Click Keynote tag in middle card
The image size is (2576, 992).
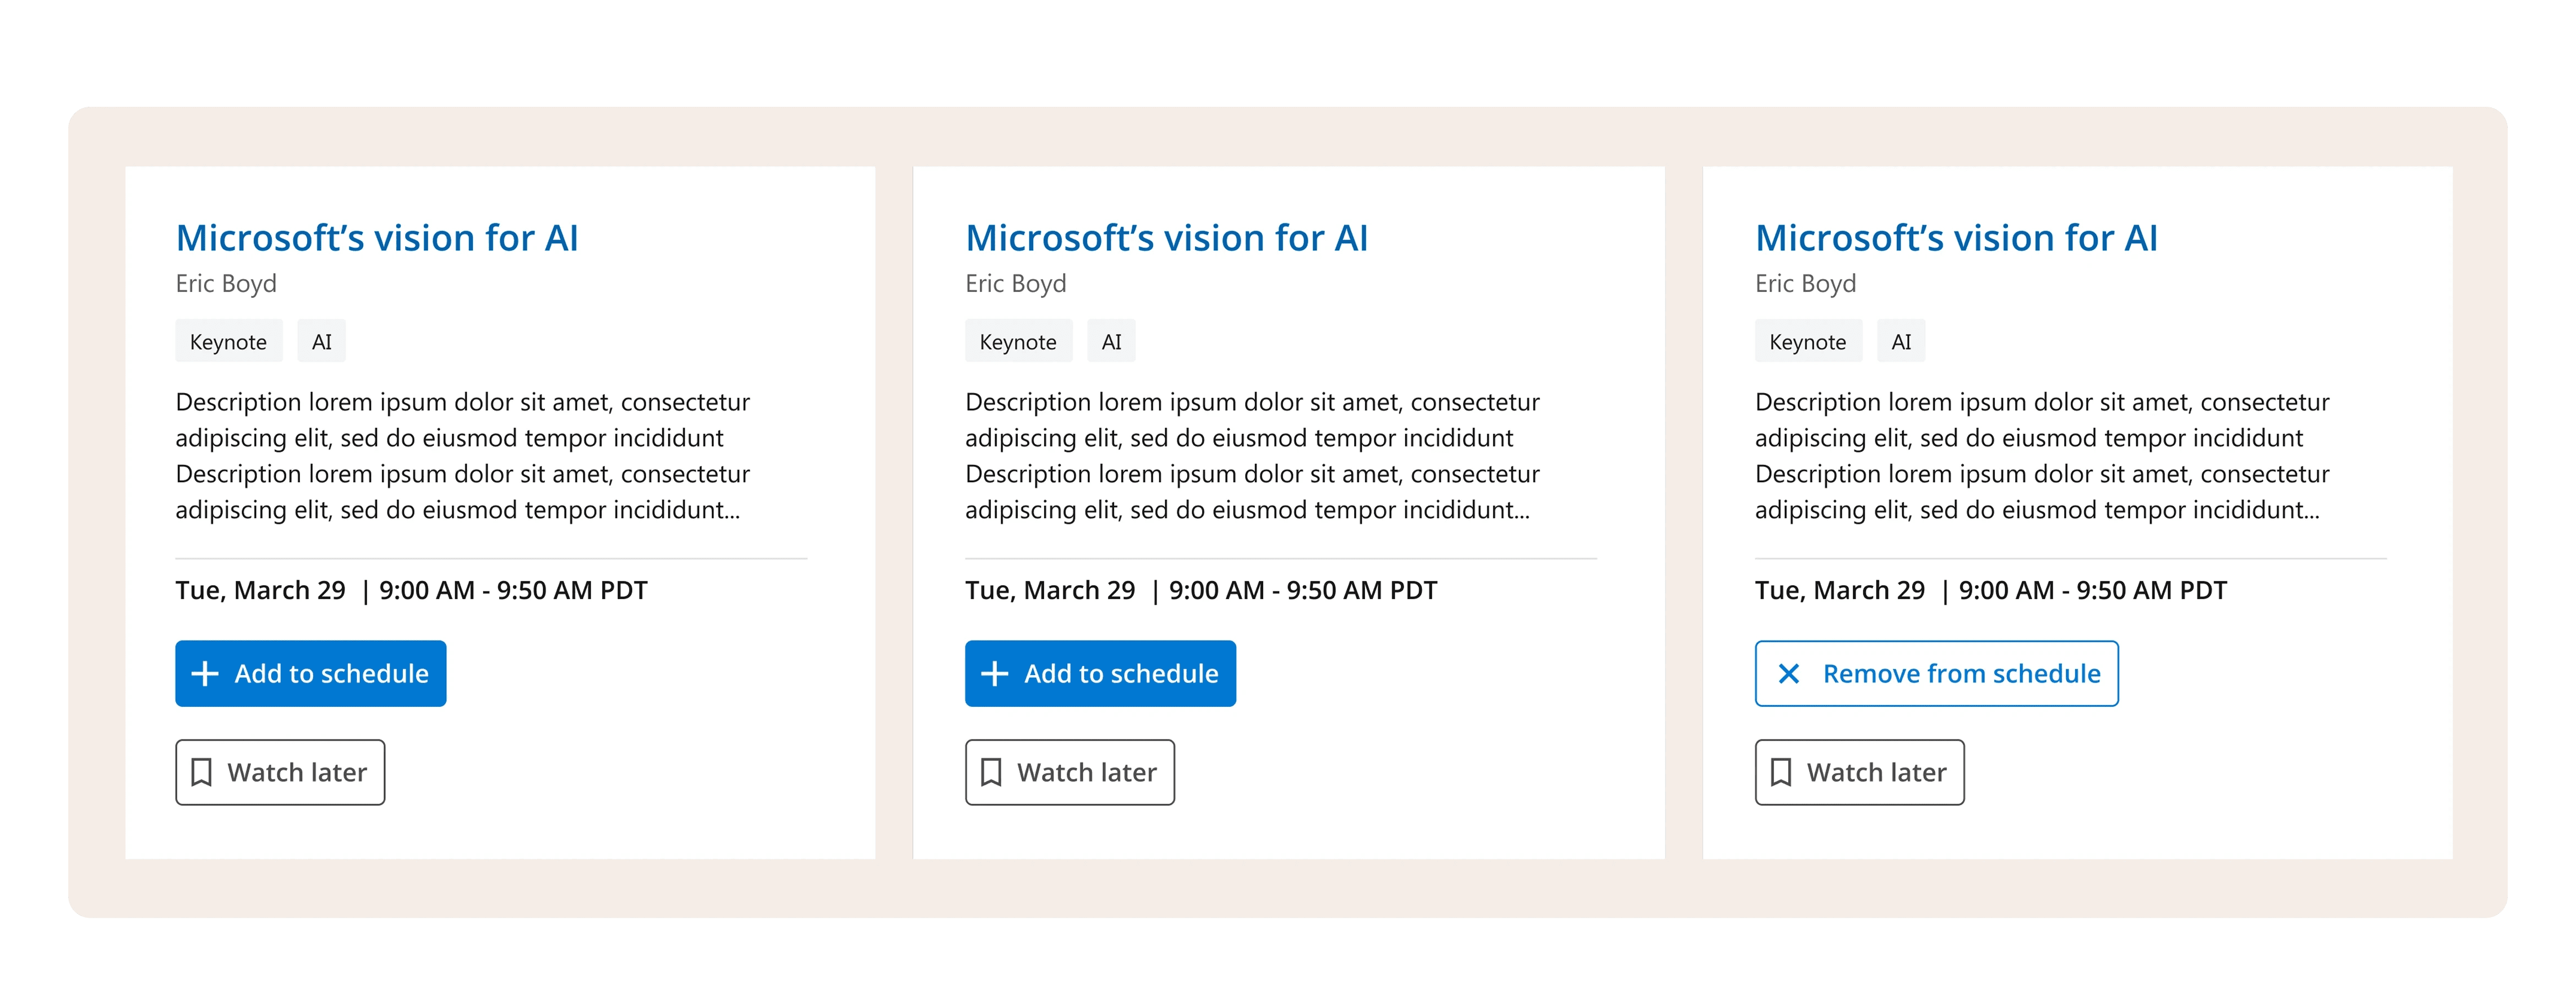[x=1018, y=342]
